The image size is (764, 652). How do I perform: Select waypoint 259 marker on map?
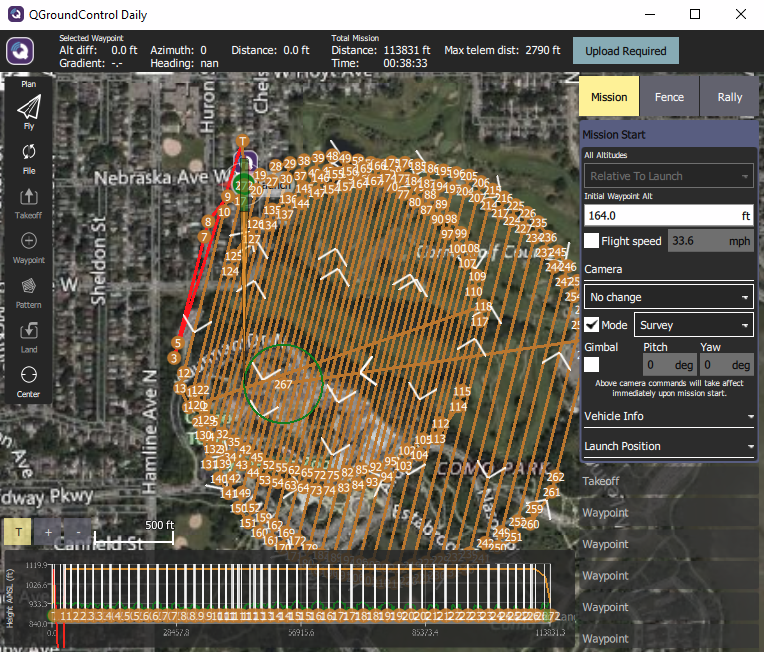[x=534, y=508]
